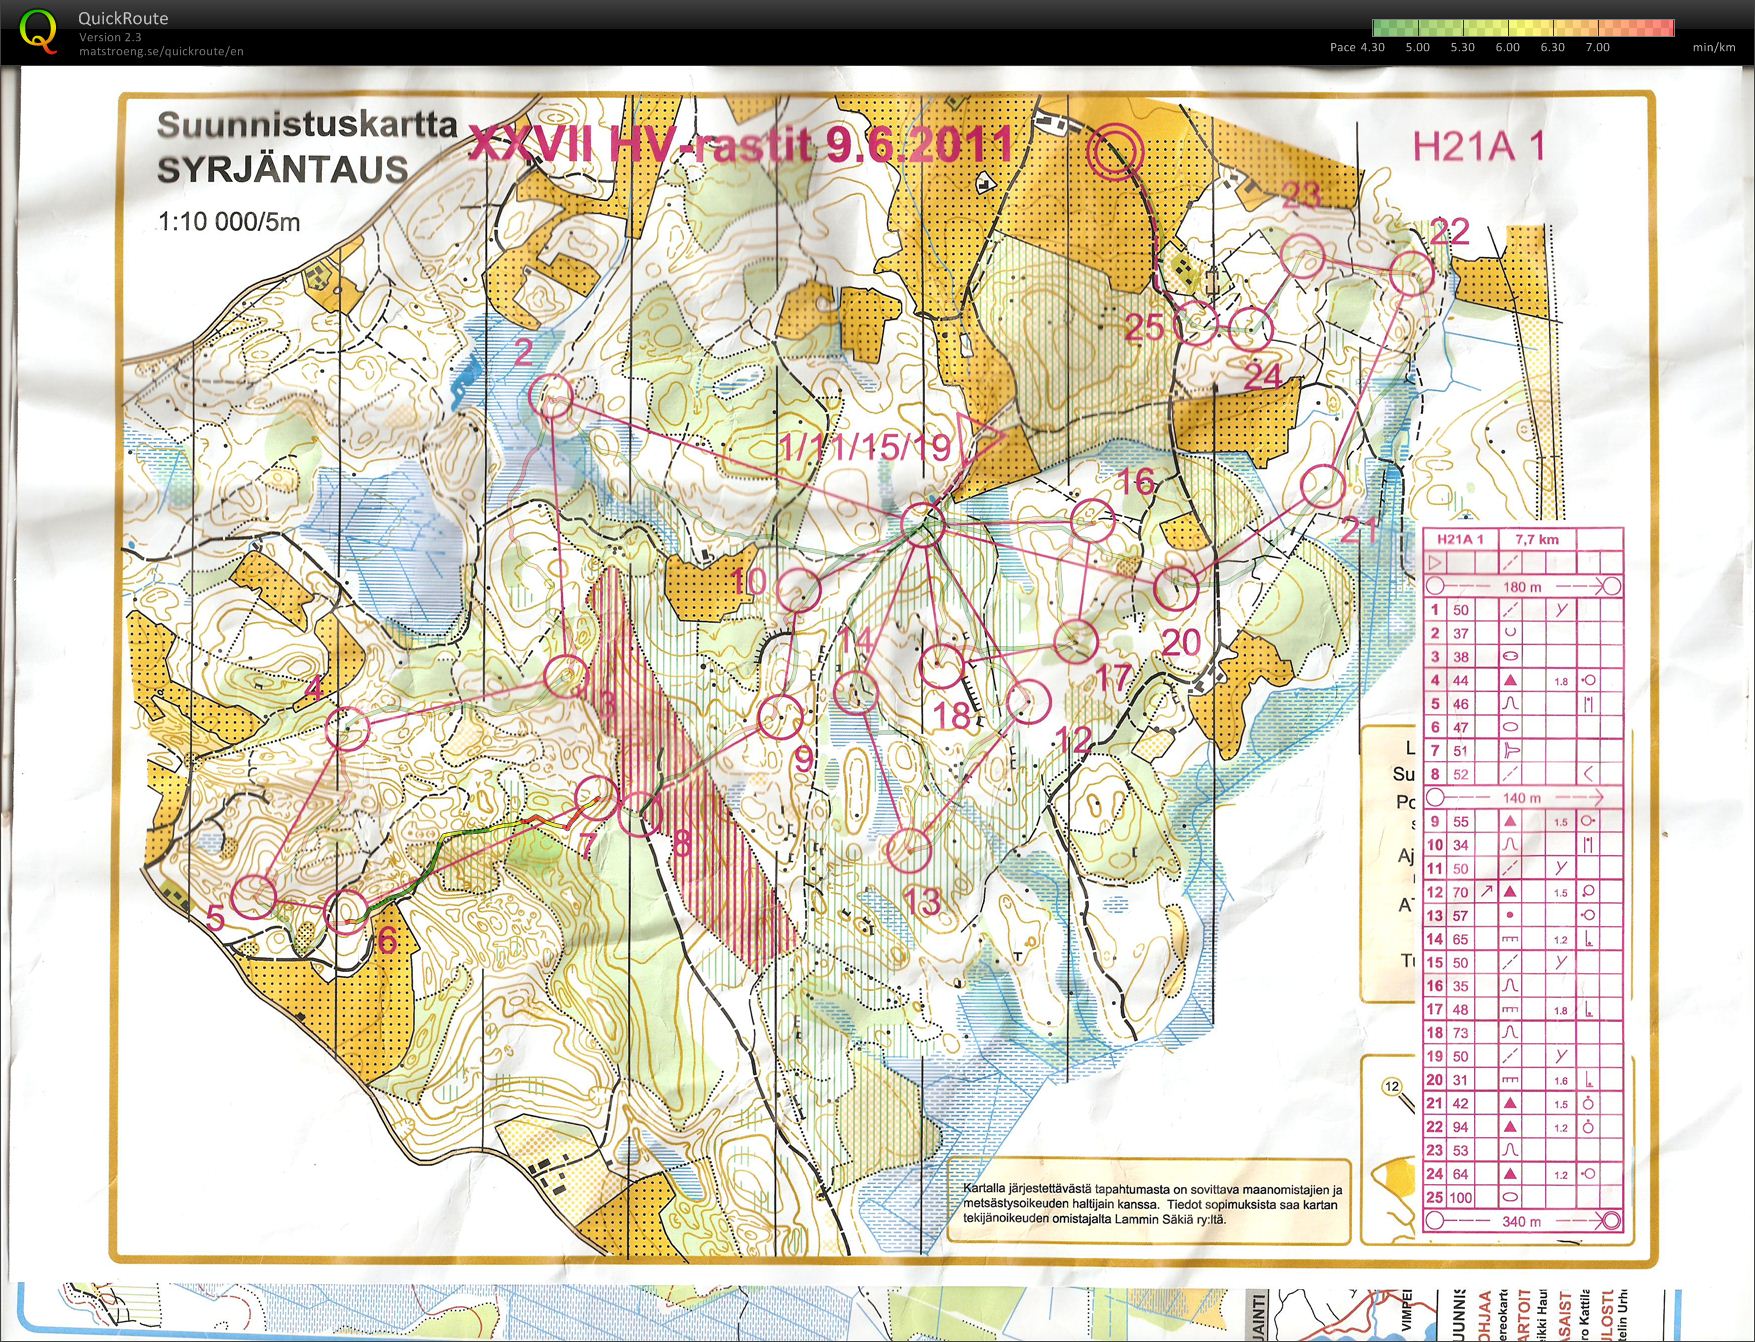Click the green end of pace scale
The height and width of the screenshot is (1342, 1755).
tap(1385, 28)
